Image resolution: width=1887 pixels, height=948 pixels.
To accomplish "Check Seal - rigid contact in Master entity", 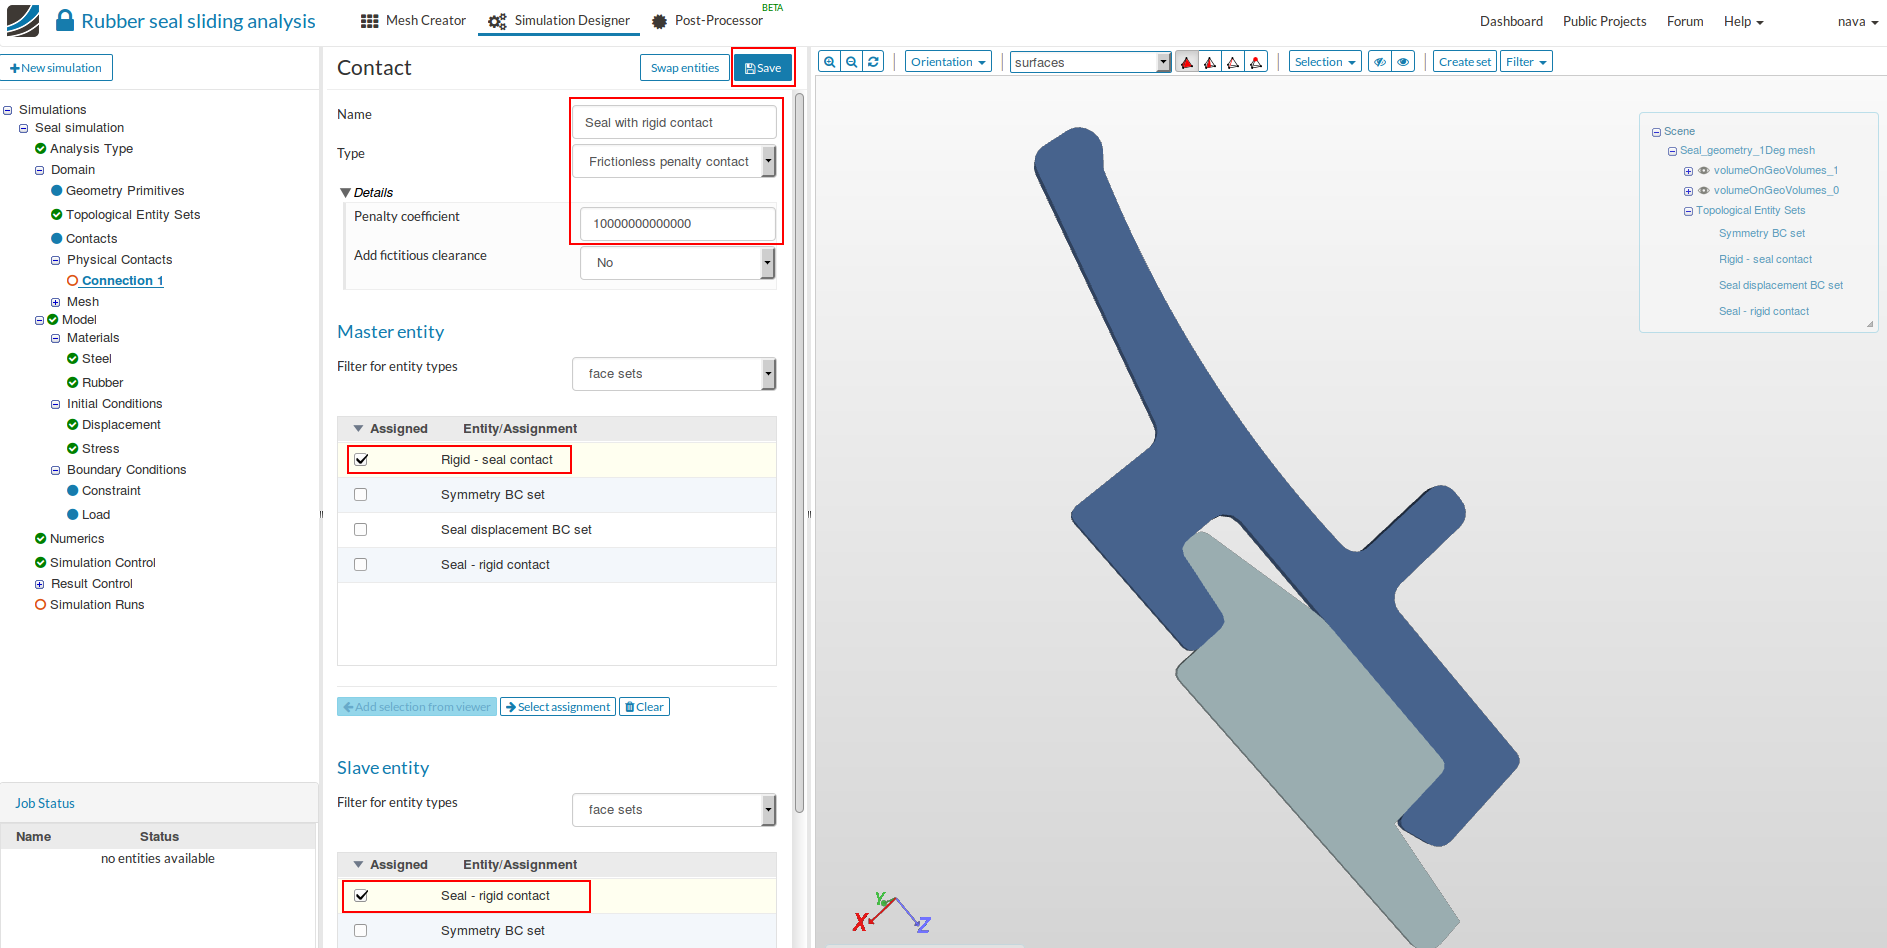I will point(361,565).
